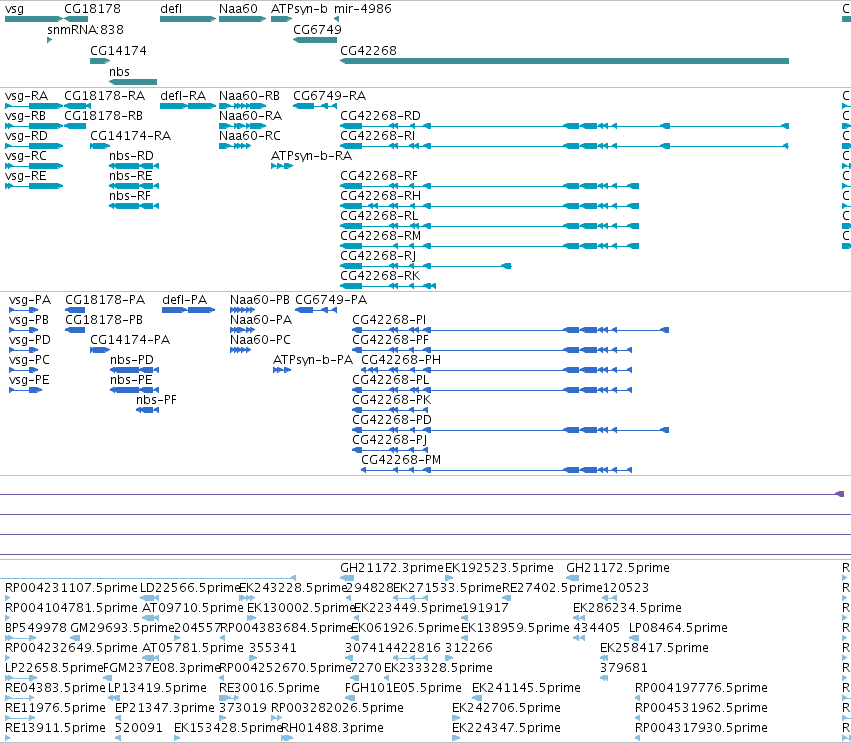Open the LP13419.5prime EST label
851x743 pixels.
coord(157,688)
